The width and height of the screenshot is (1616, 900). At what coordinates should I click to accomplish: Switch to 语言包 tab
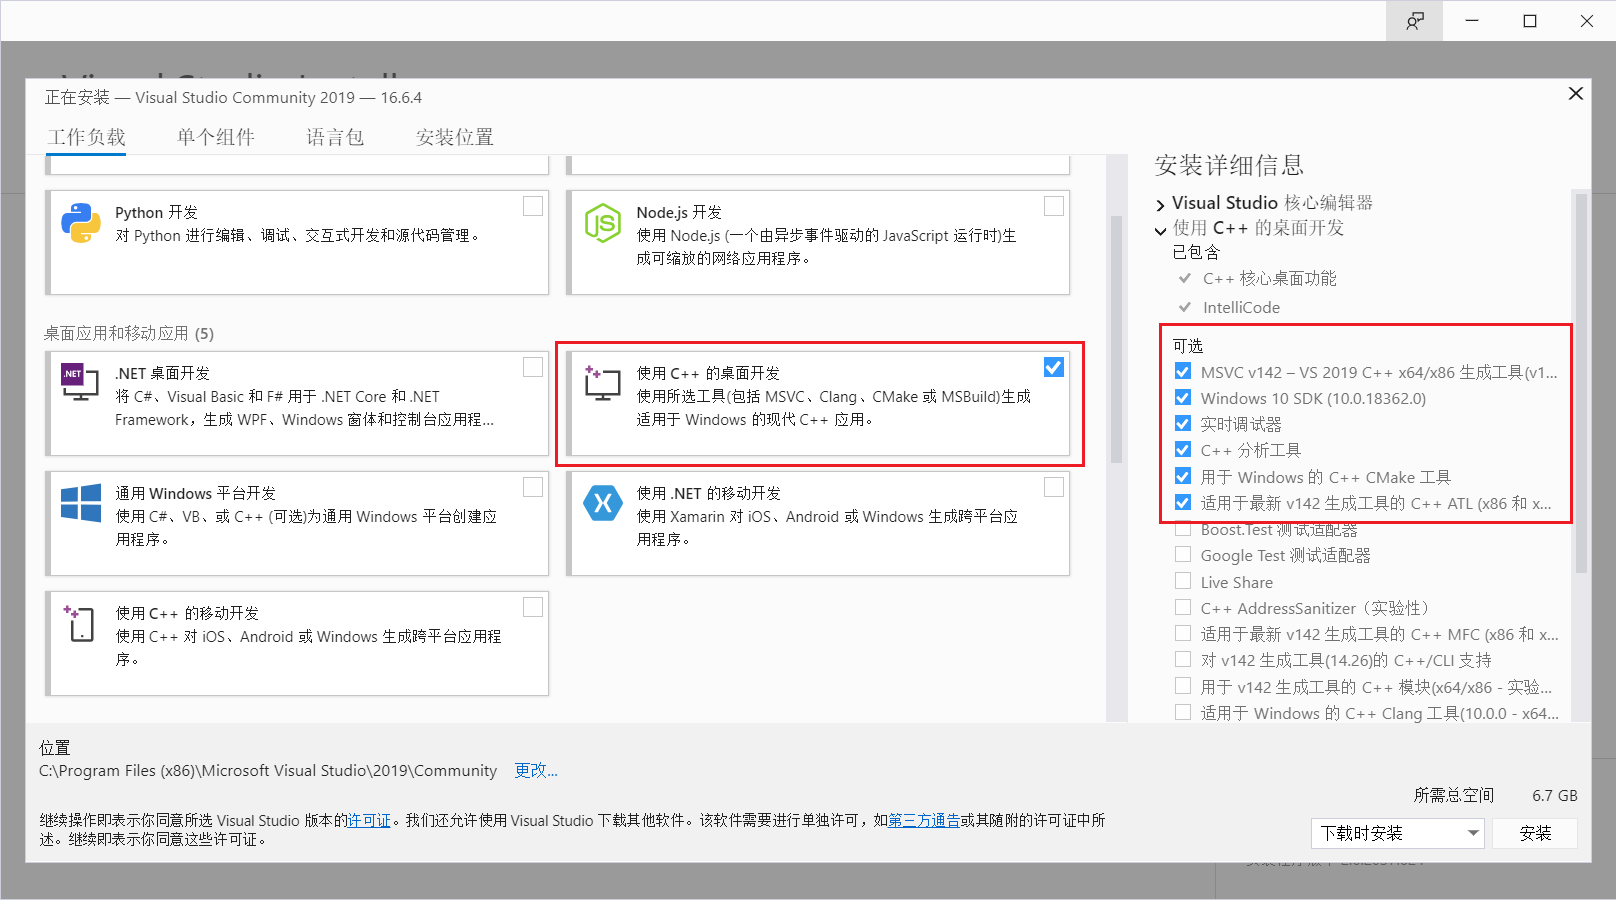click(x=335, y=137)
